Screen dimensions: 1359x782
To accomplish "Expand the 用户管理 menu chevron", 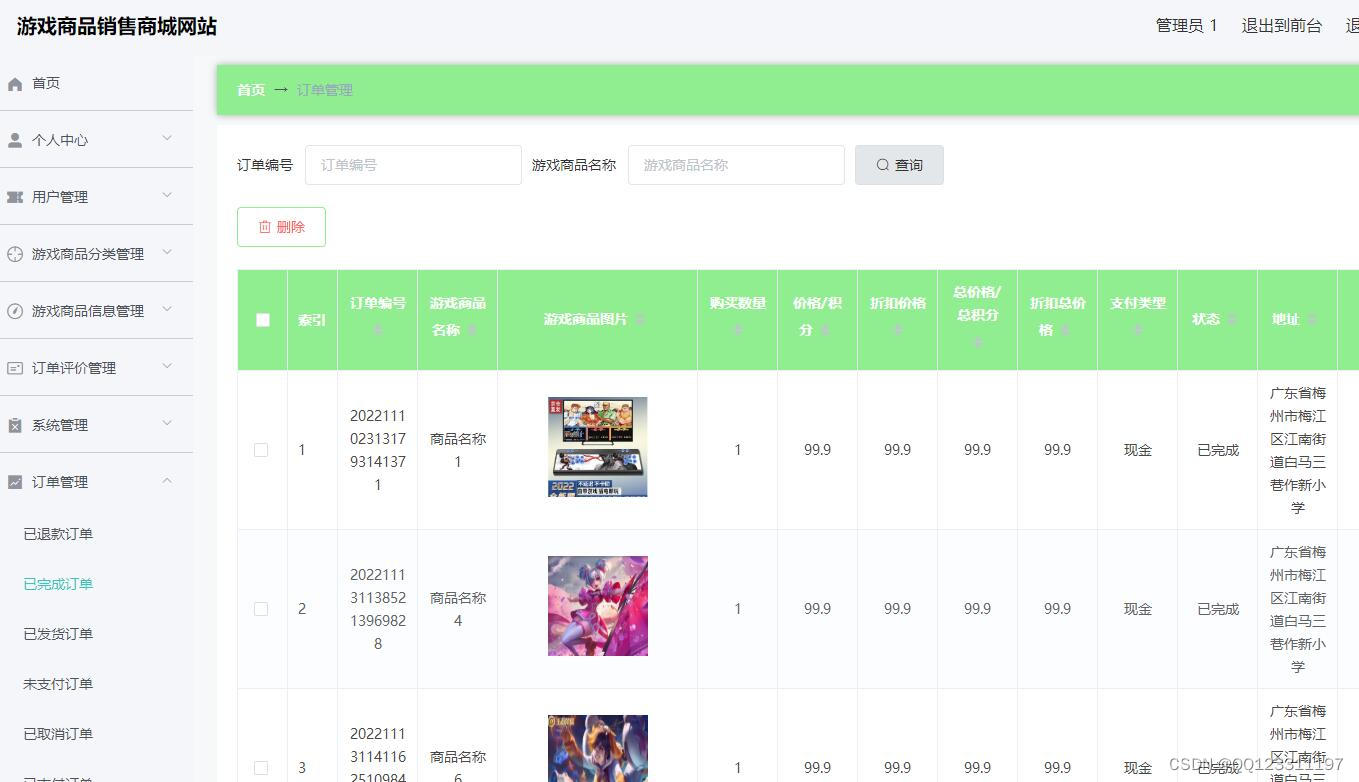I will (167, 196).
